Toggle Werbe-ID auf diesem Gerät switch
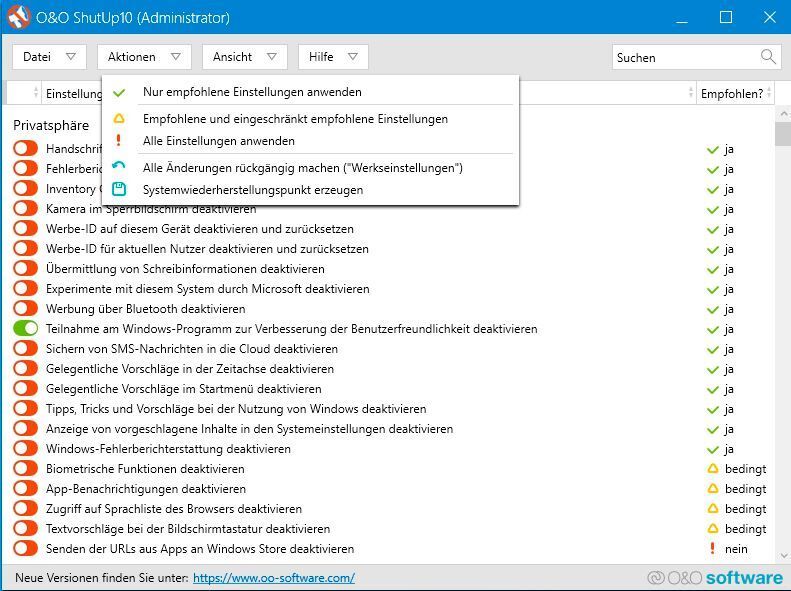 coord(26,228)
